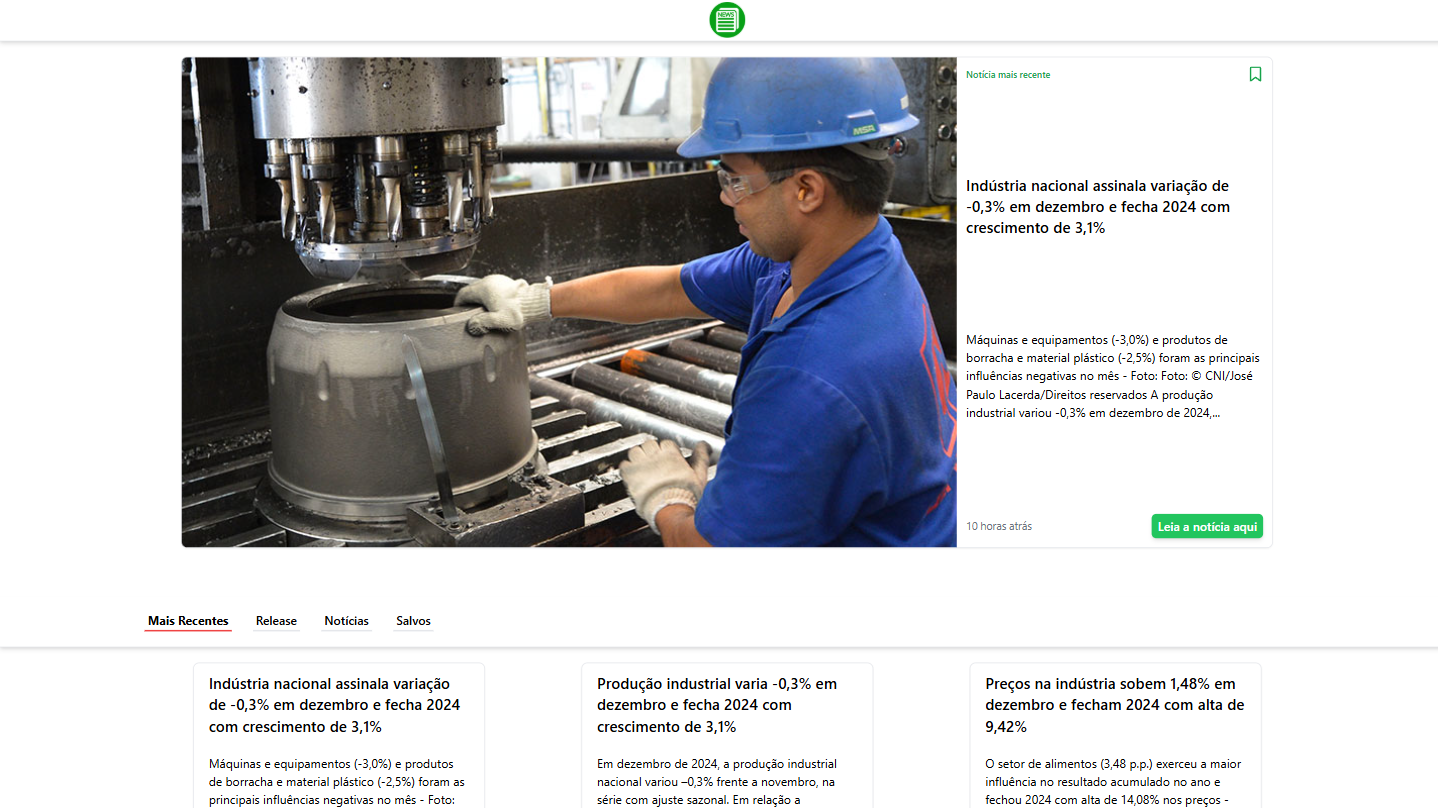Click the description starting 'O setor de alimentos'

1112,781
